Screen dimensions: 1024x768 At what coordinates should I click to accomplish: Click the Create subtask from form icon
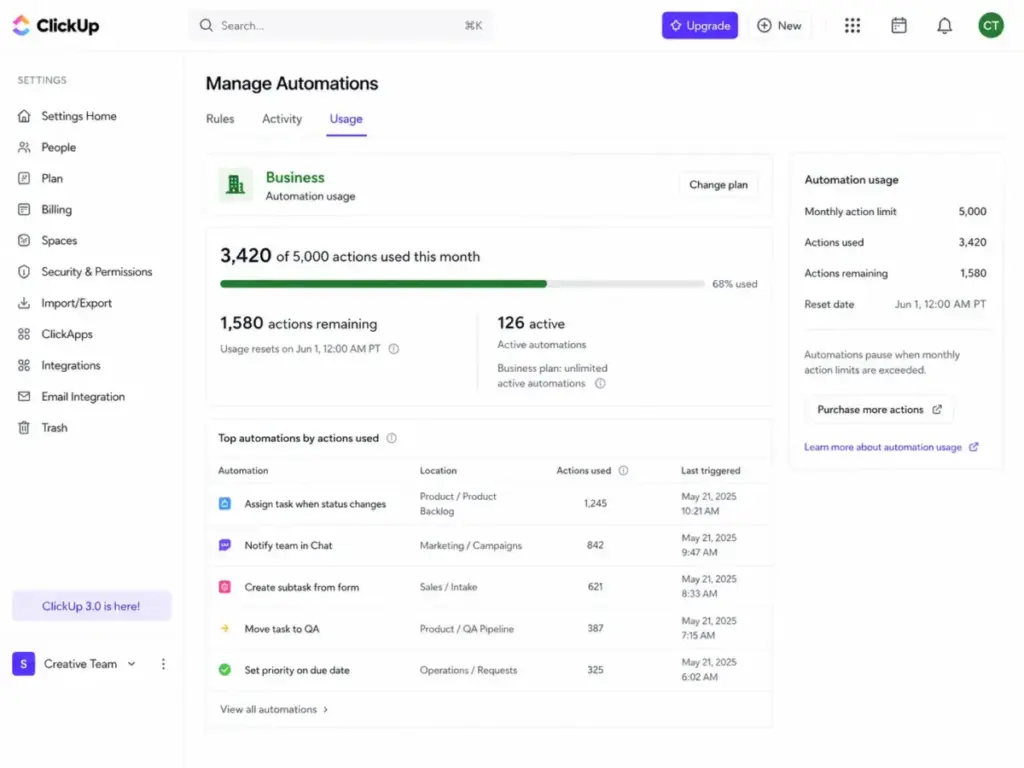coord(225,586)
